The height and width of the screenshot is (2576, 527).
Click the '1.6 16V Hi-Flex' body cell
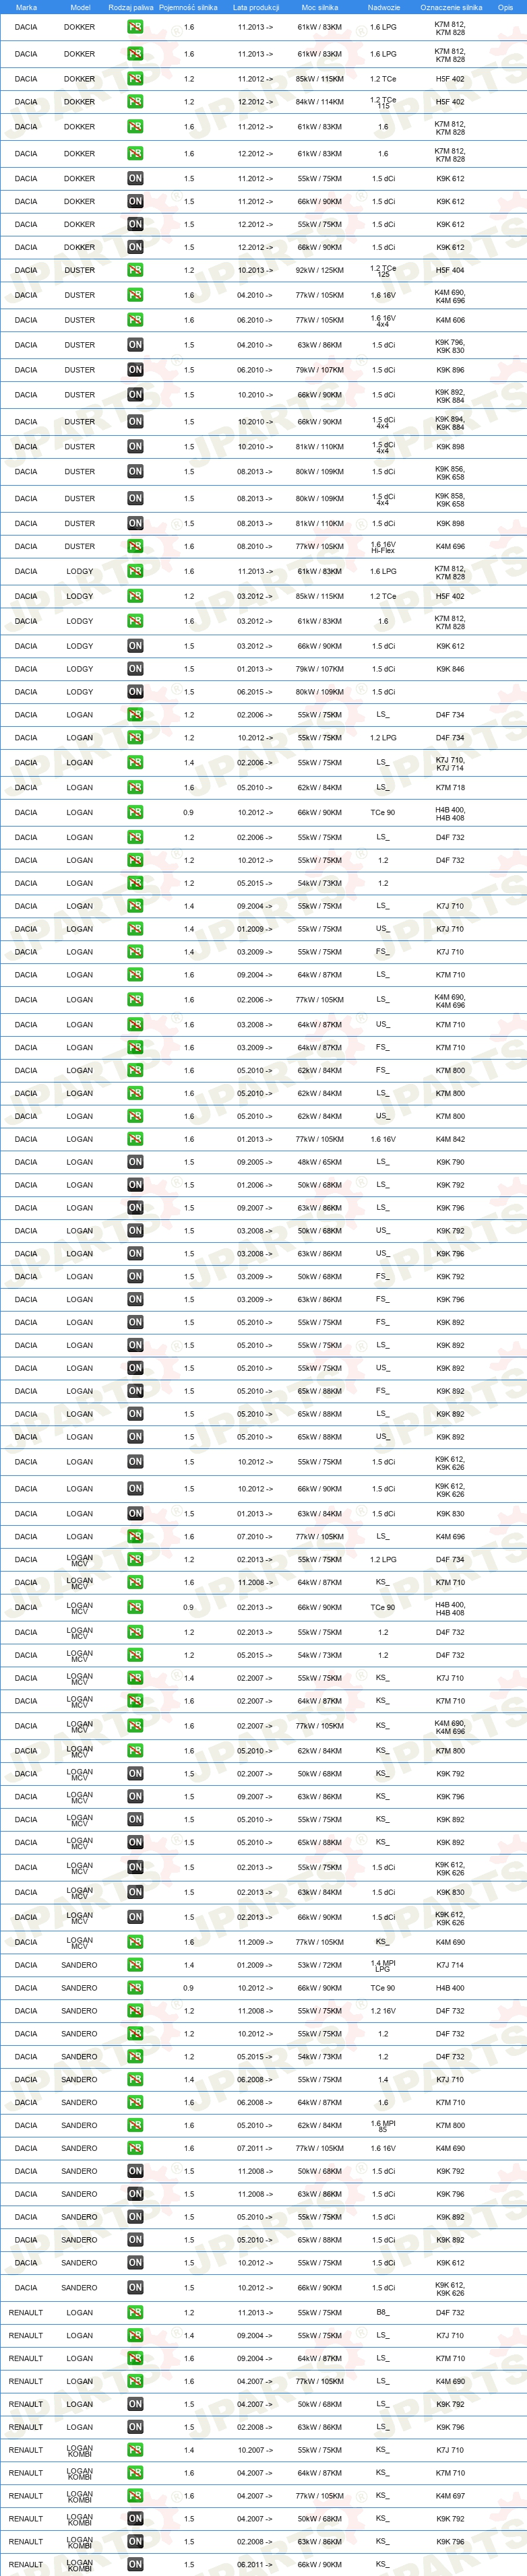[x=383, y=547]
